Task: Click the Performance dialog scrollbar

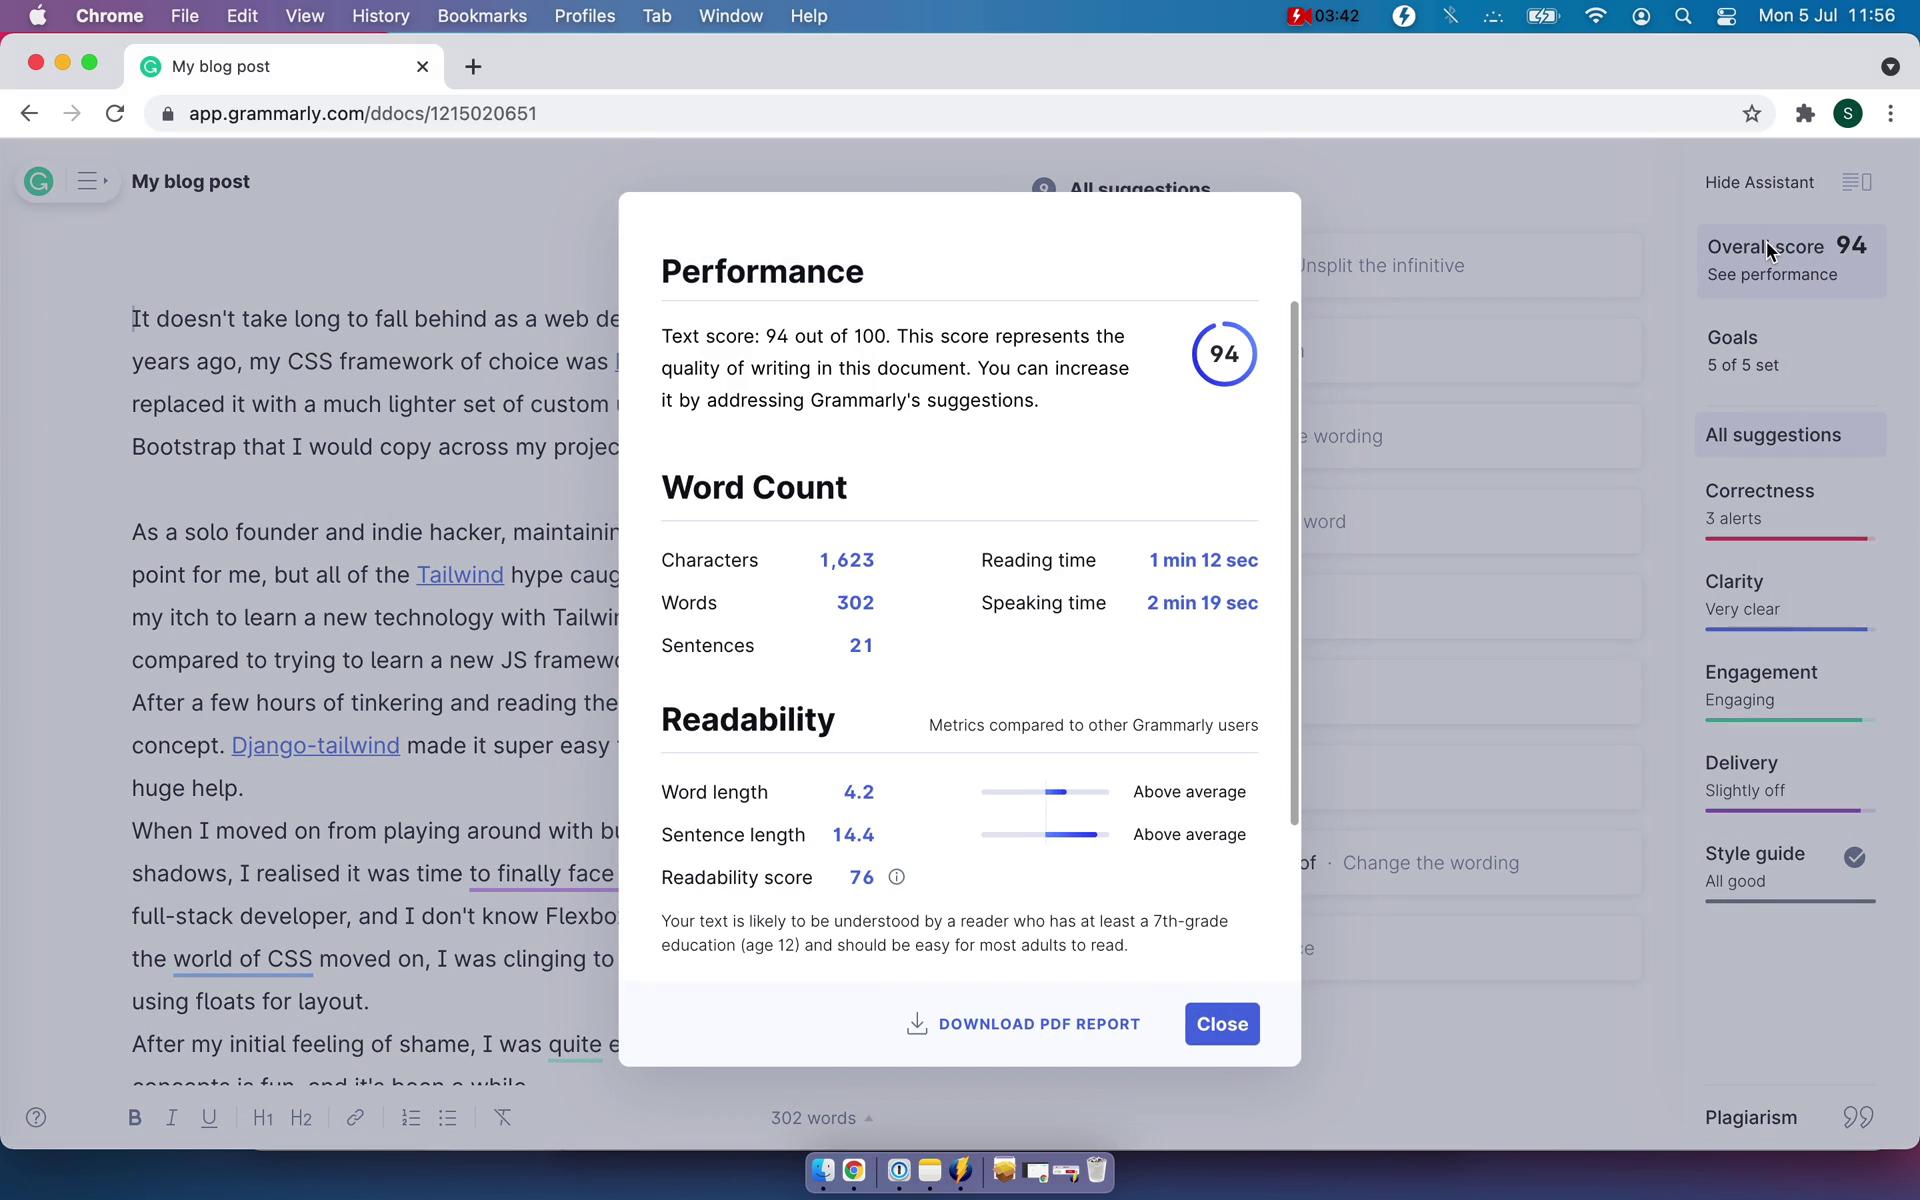Action: [1294, 563]
